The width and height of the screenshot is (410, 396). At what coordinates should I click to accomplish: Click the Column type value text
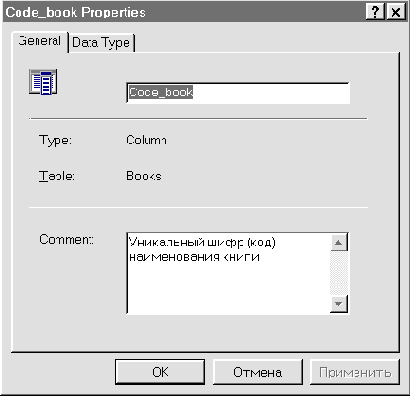pyautogui.click(x=146, y=140)
